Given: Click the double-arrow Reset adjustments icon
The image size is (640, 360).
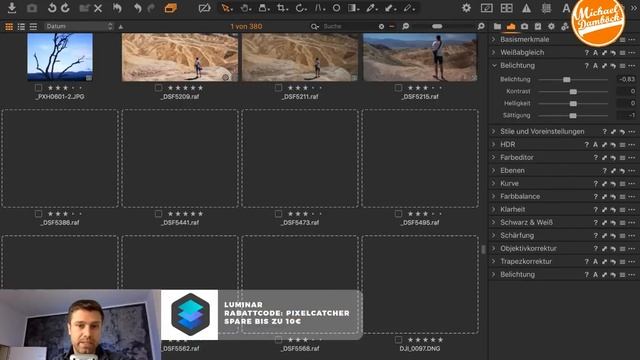Looking at the screenshot, I should pyautogui.click(x=117, y=8).
